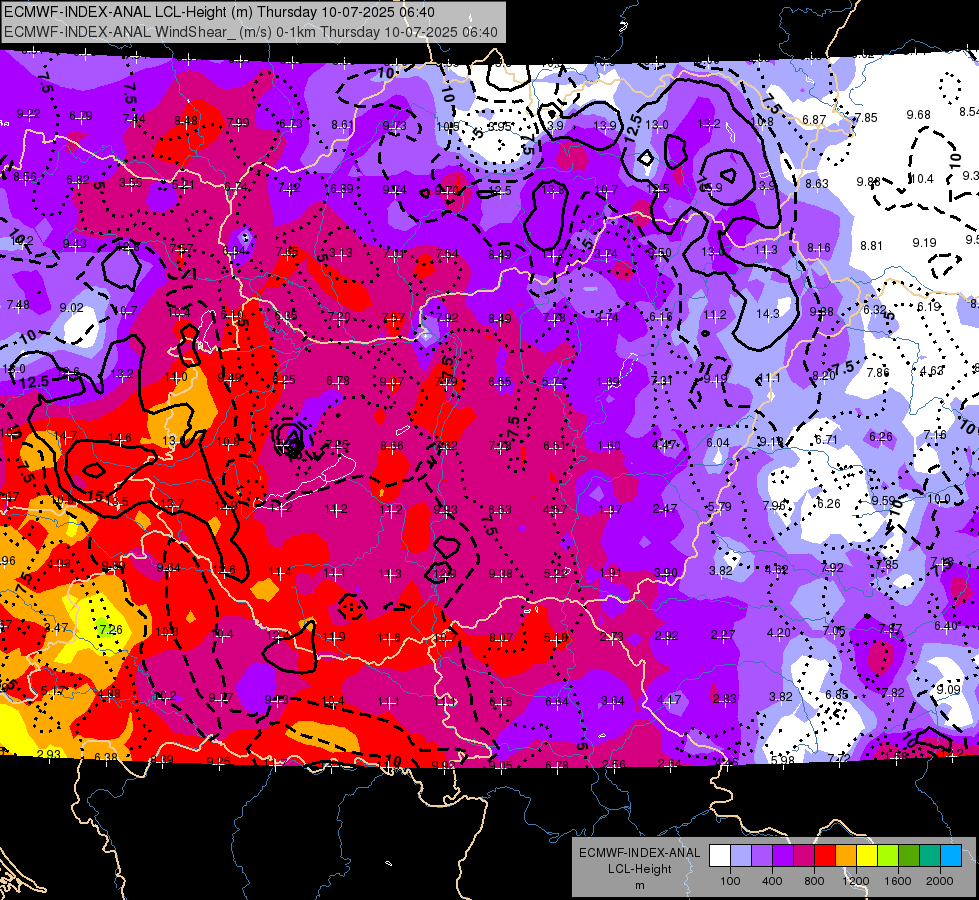
Task: Click the wind shear value 1.69
Action: [x=608, y=382]
